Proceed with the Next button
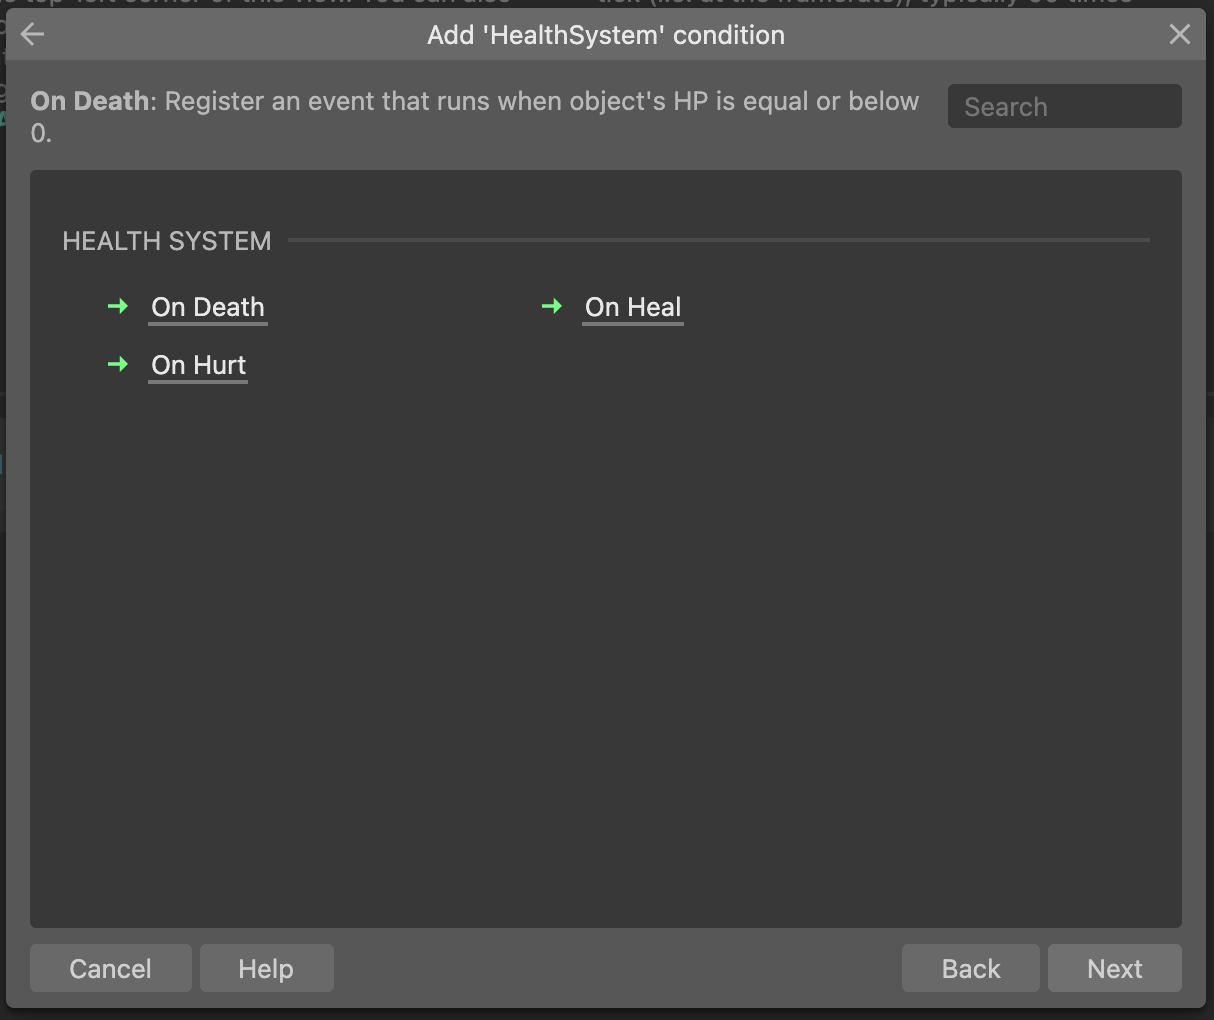The width and height of the screenshot is (1214, 1020). tap(1114, 968)
